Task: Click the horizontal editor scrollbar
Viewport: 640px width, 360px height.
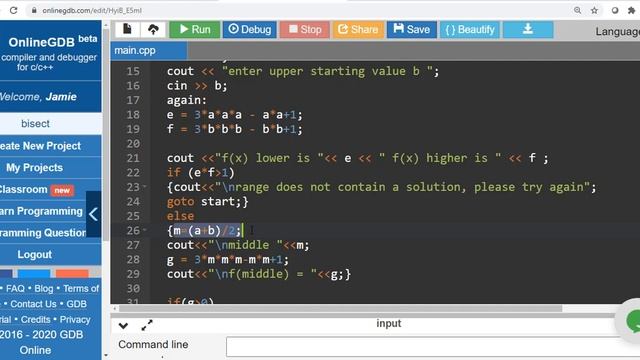Action: [x=340, y=308]
